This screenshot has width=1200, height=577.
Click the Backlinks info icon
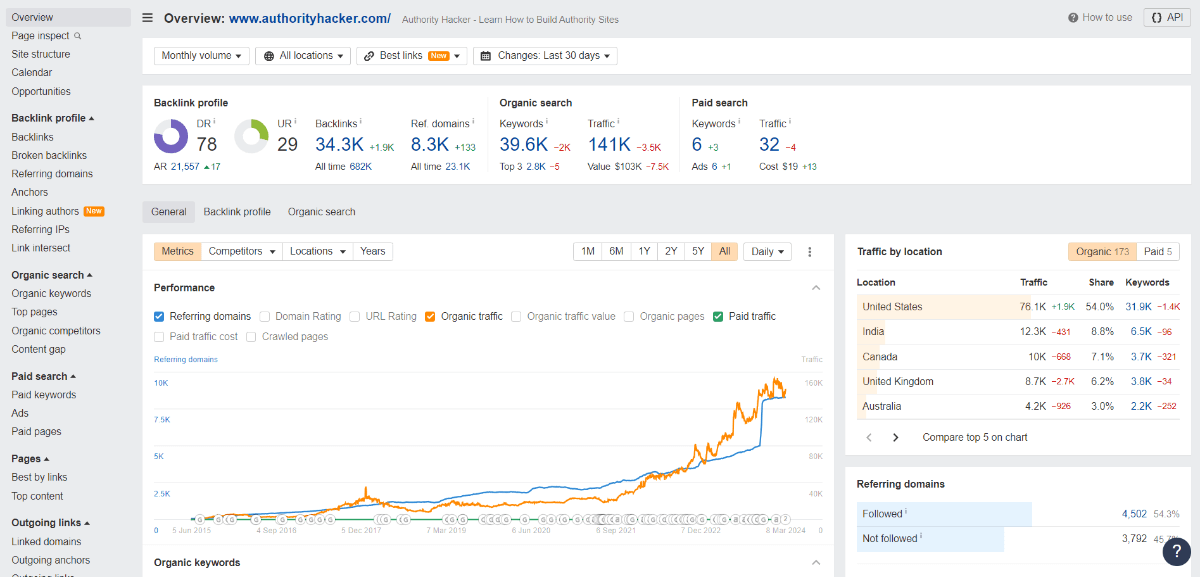[362, 122]
